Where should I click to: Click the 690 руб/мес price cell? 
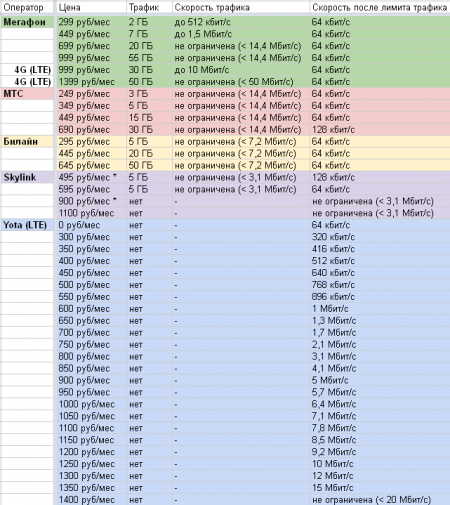(x=91, y=129)
